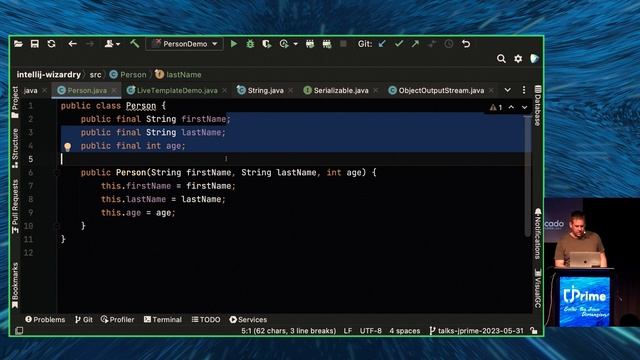The height and width of the screenshot is (360, 640).
Task: Change UTF-8 file encoding in status bar
Action: [x=371, y=331]
